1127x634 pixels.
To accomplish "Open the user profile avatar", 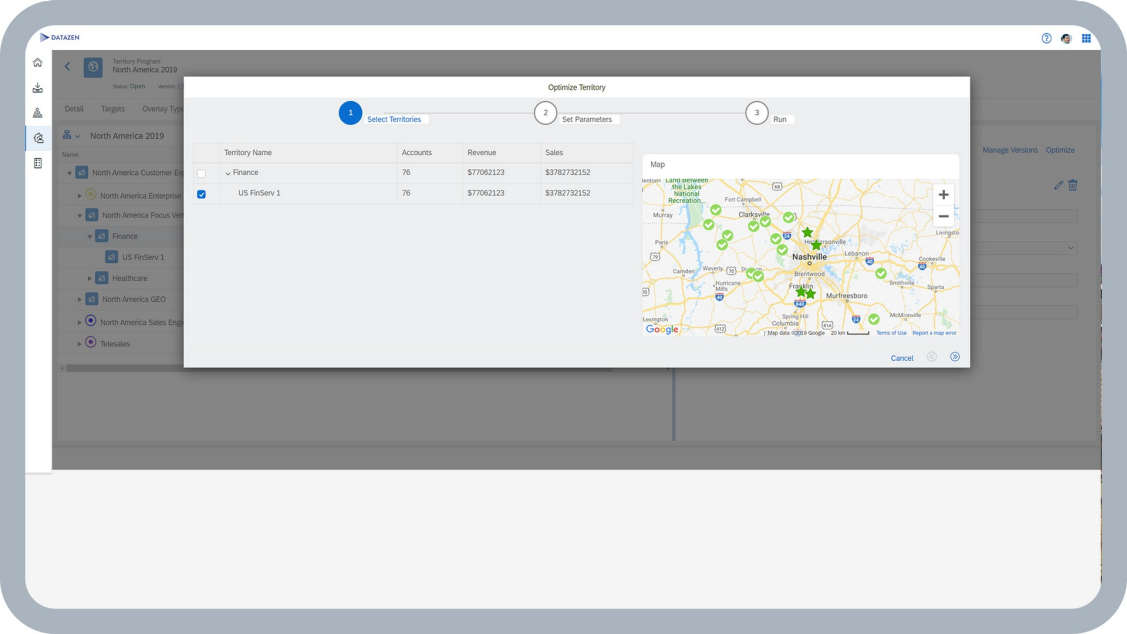I will click(1066, 38).
